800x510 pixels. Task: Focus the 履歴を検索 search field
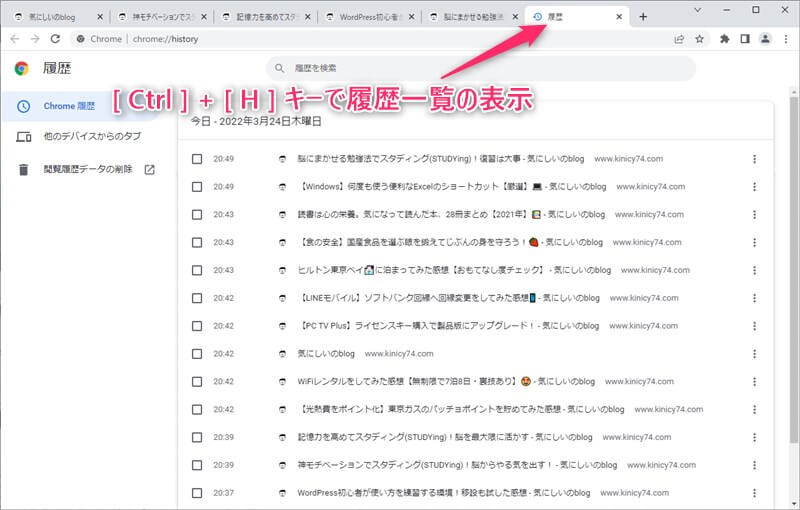[481, 68]
